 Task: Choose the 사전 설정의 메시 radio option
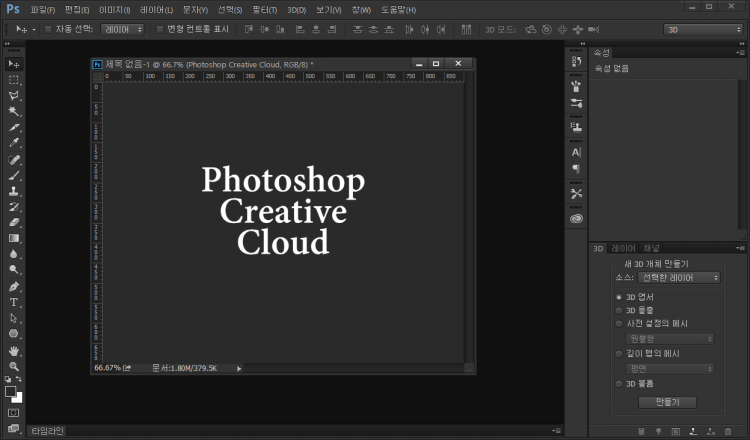coord(619,323)
